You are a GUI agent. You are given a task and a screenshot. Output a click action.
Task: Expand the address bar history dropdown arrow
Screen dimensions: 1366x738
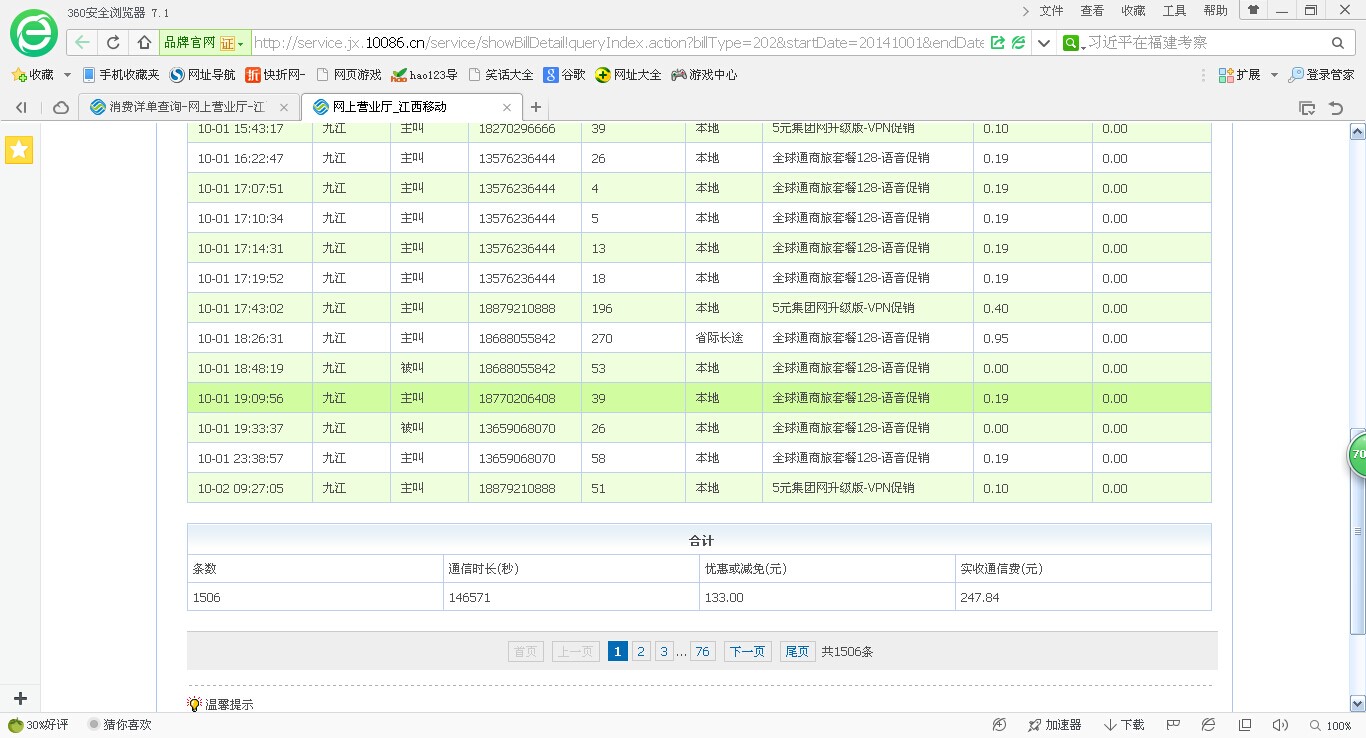coord(1043,43)
